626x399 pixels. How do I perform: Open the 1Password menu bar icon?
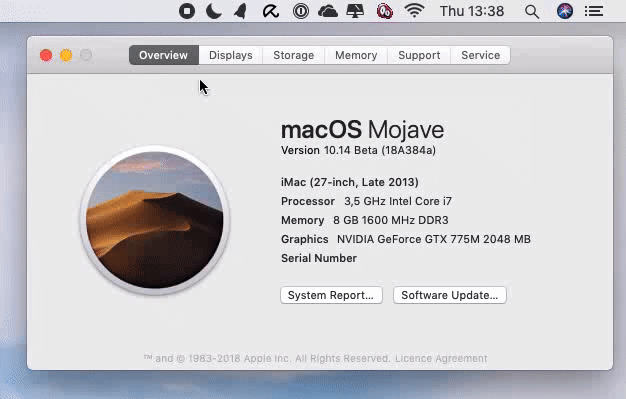[301, 11]
